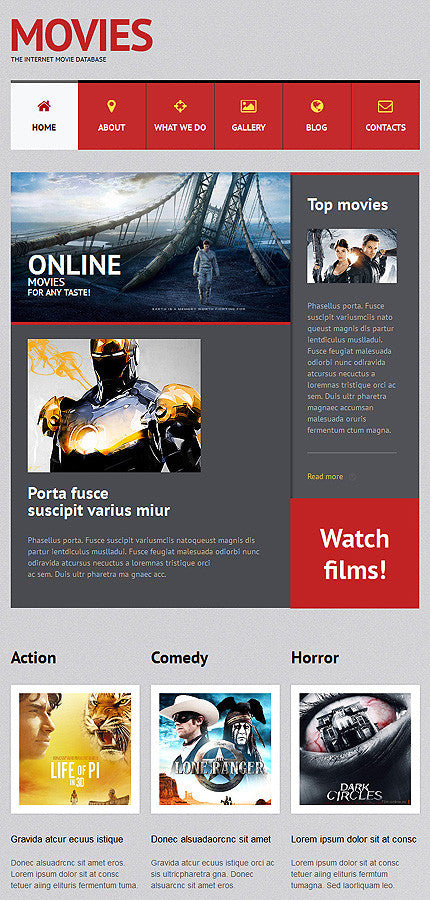Click the map pin icon above About
The height and width of the screenshot is (900, 430).
111,106
